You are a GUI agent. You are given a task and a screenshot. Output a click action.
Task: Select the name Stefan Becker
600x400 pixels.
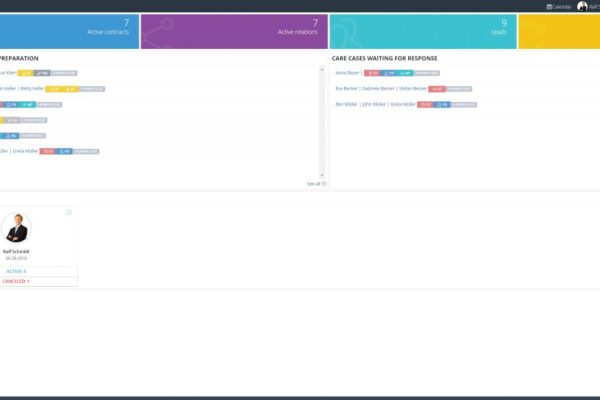tap(412, 88)
